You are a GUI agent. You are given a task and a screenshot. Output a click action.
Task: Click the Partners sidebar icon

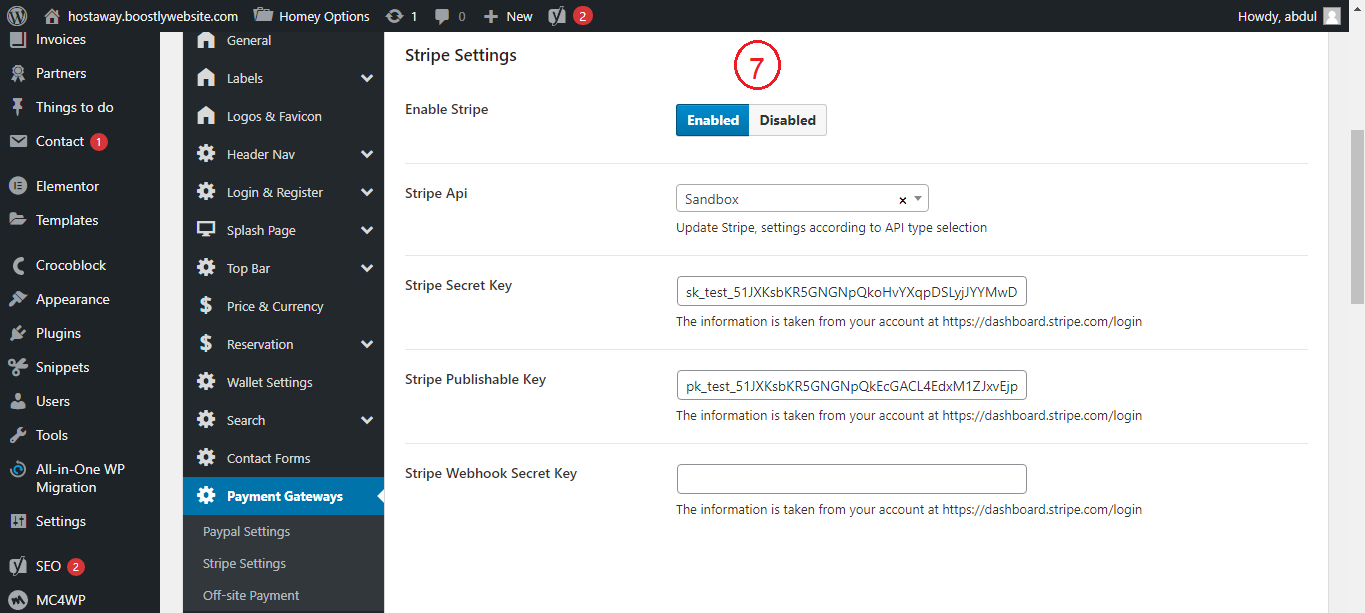pyautogui.click(x=17, y=73)
